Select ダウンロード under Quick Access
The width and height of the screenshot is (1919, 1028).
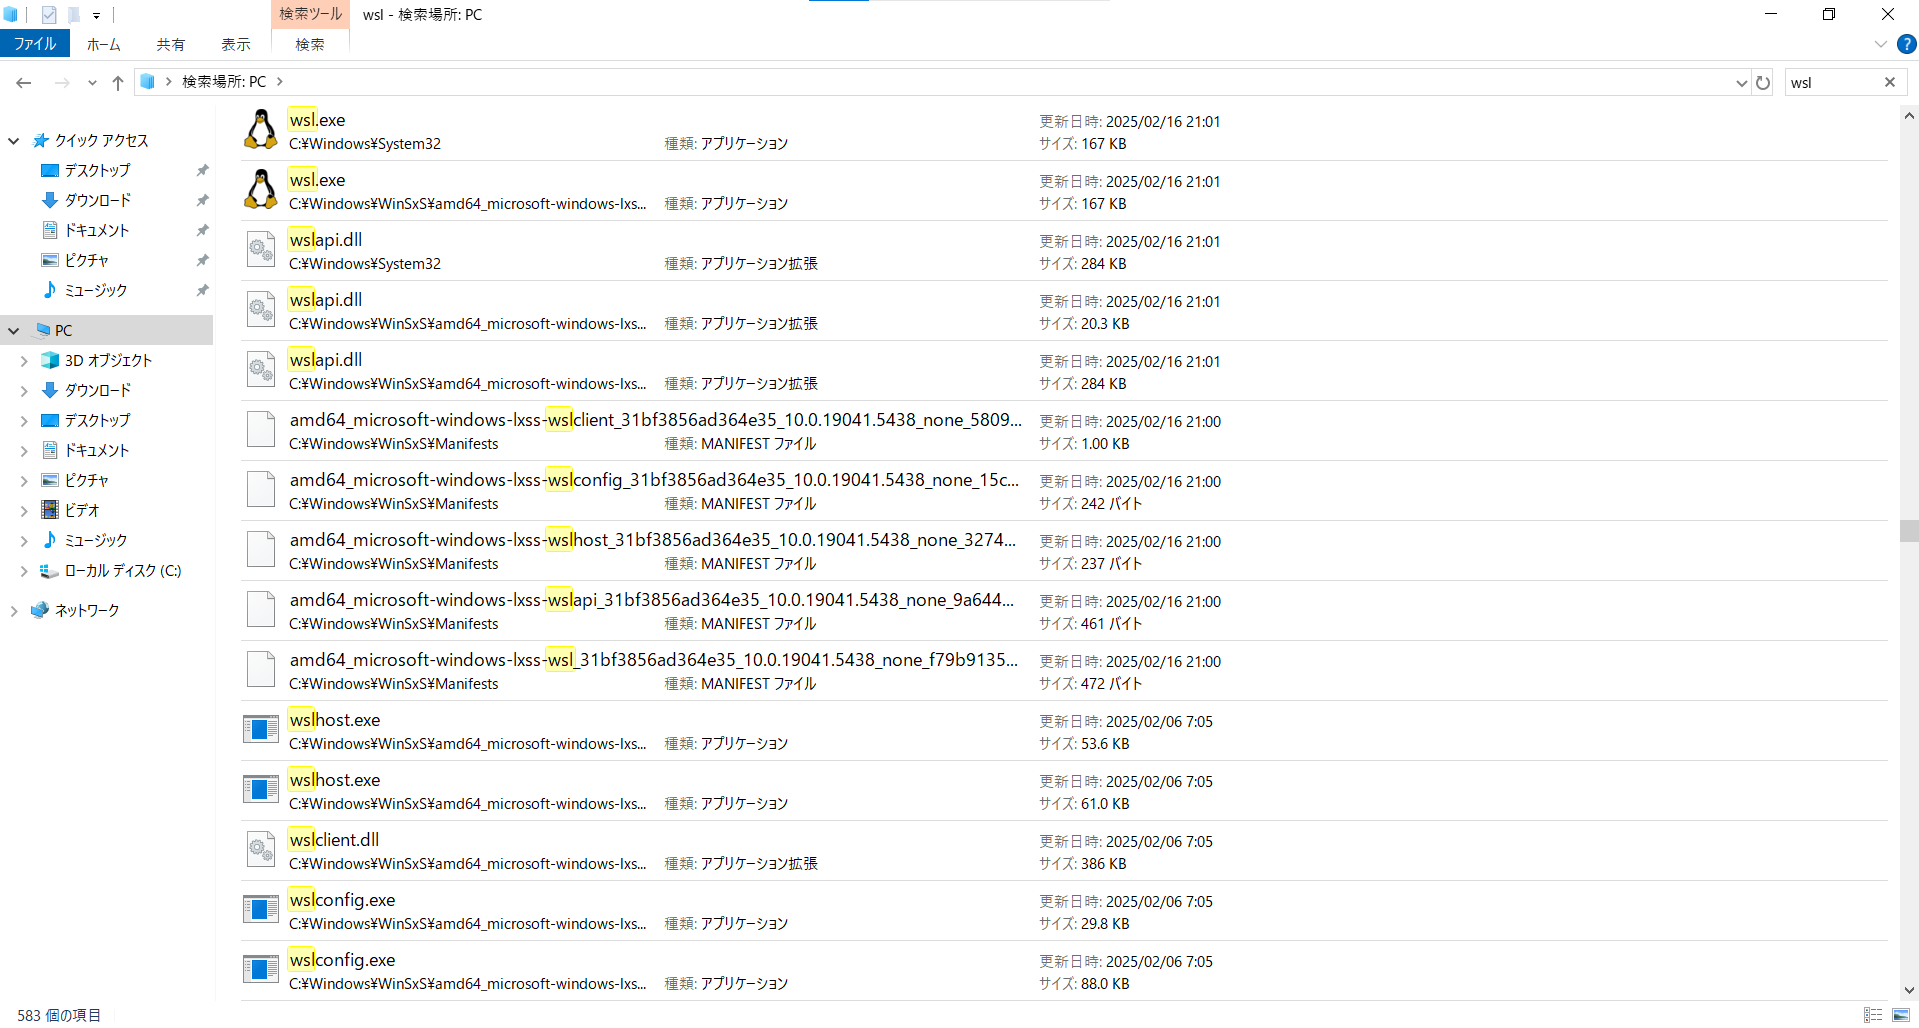point(98,200)
